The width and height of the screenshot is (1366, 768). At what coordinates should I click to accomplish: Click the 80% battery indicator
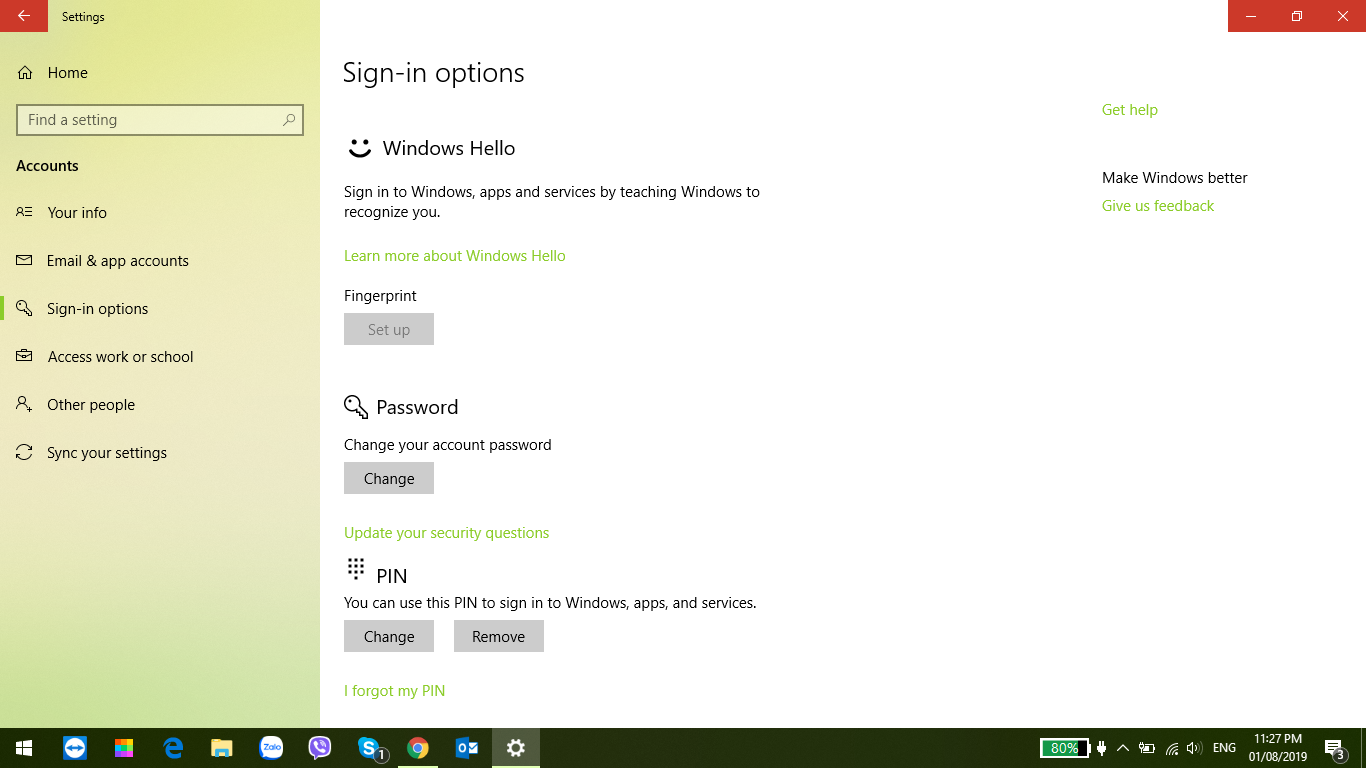1065,748
